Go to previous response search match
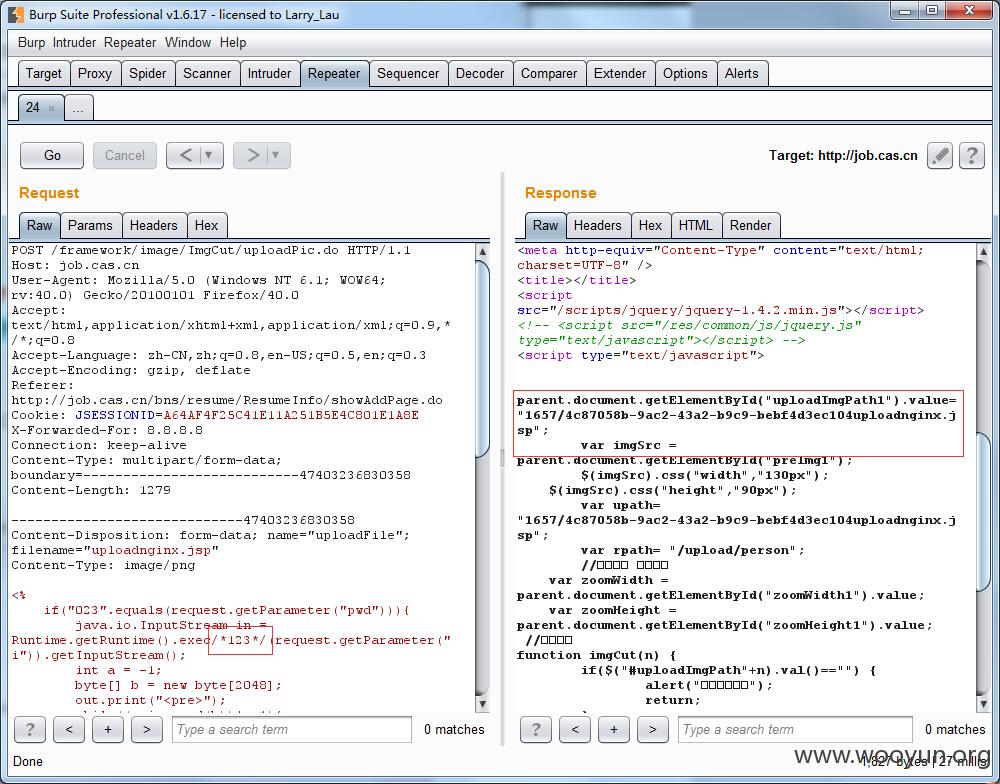 pyautogui.click(x=575, y=729)
